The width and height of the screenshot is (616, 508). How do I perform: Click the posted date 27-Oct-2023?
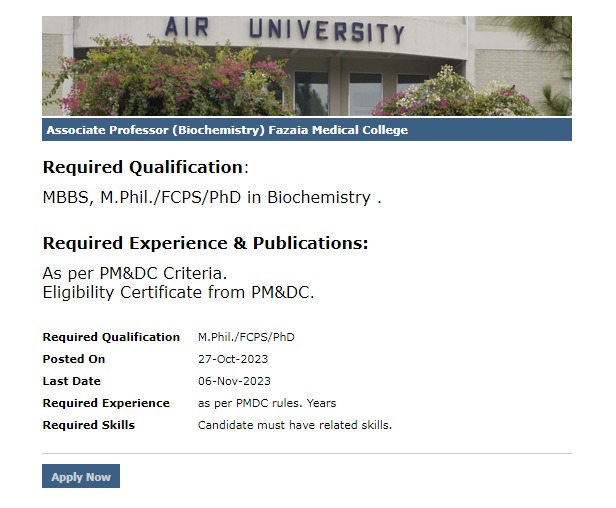(x=233, y=359)
